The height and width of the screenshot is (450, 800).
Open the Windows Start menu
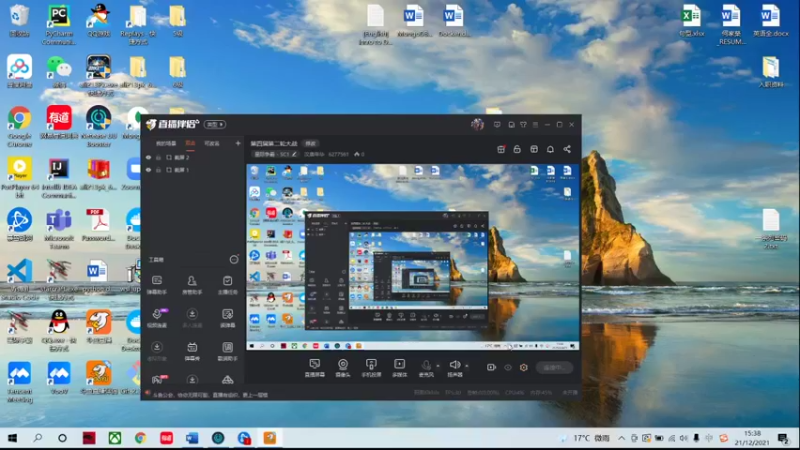click(x=12, y=438)
